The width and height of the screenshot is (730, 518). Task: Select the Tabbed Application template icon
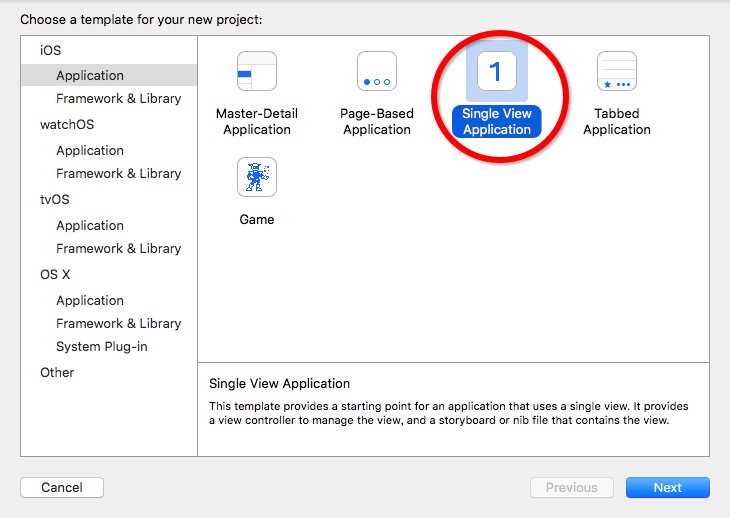click(x=617, y=71)
